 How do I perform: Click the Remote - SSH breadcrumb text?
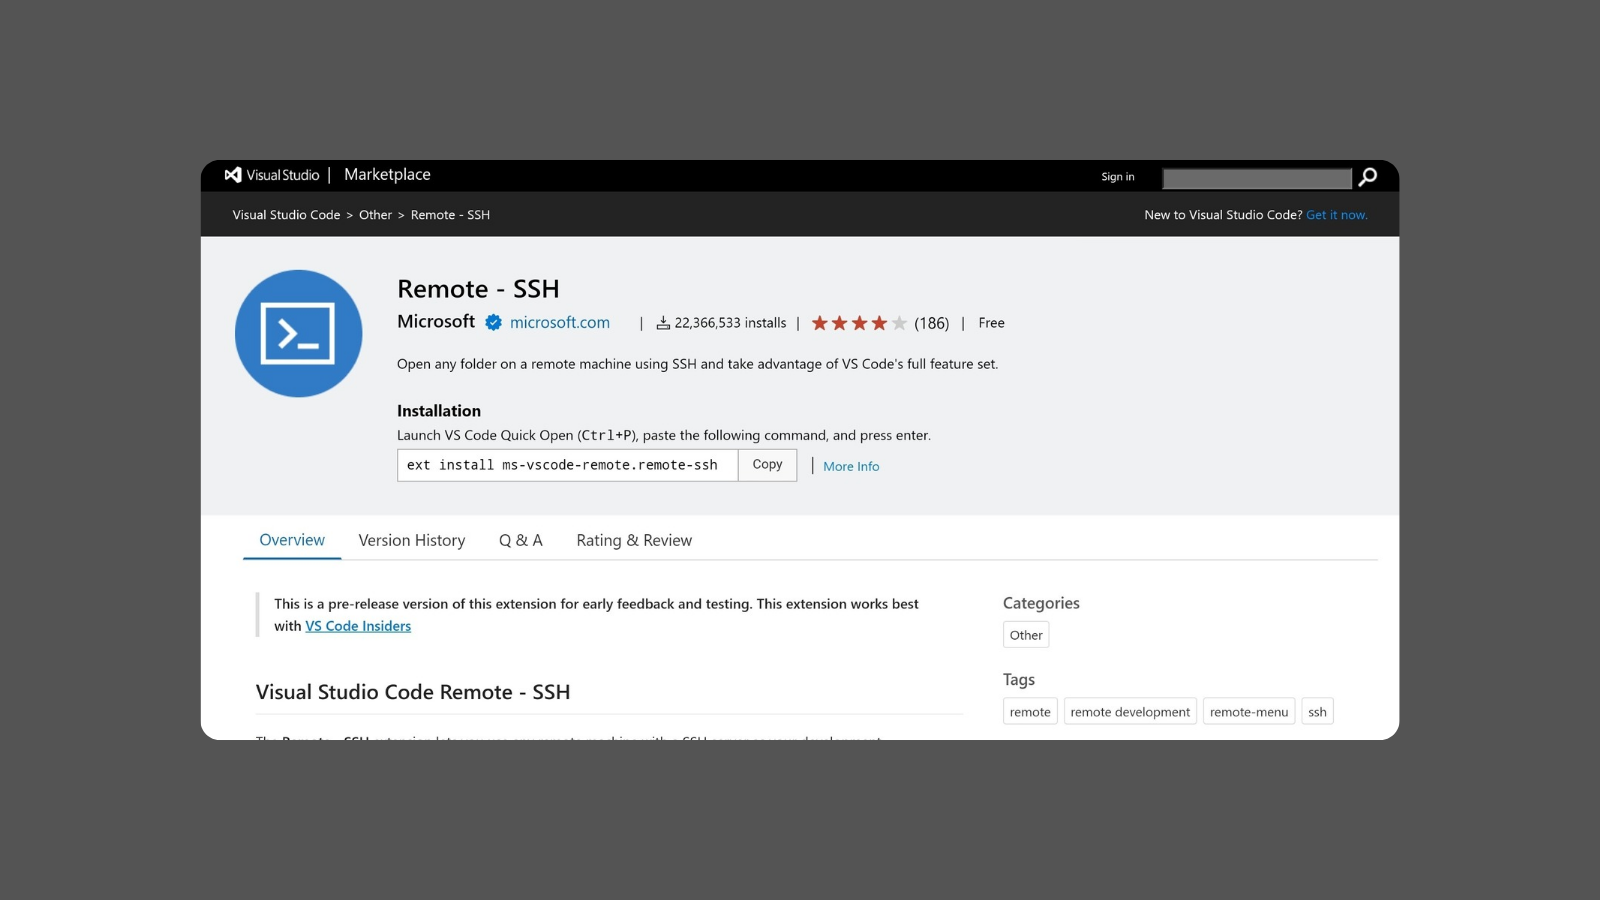[450, 215]
